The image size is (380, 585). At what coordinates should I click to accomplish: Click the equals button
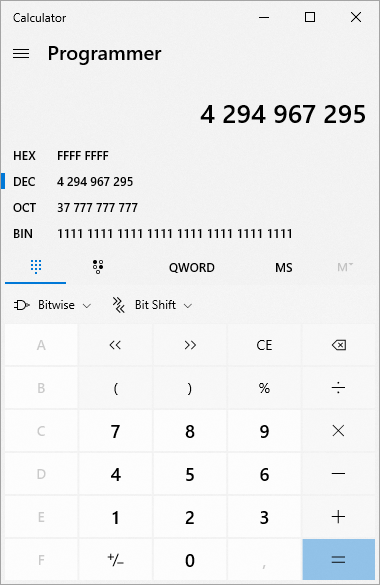[339, 560]
